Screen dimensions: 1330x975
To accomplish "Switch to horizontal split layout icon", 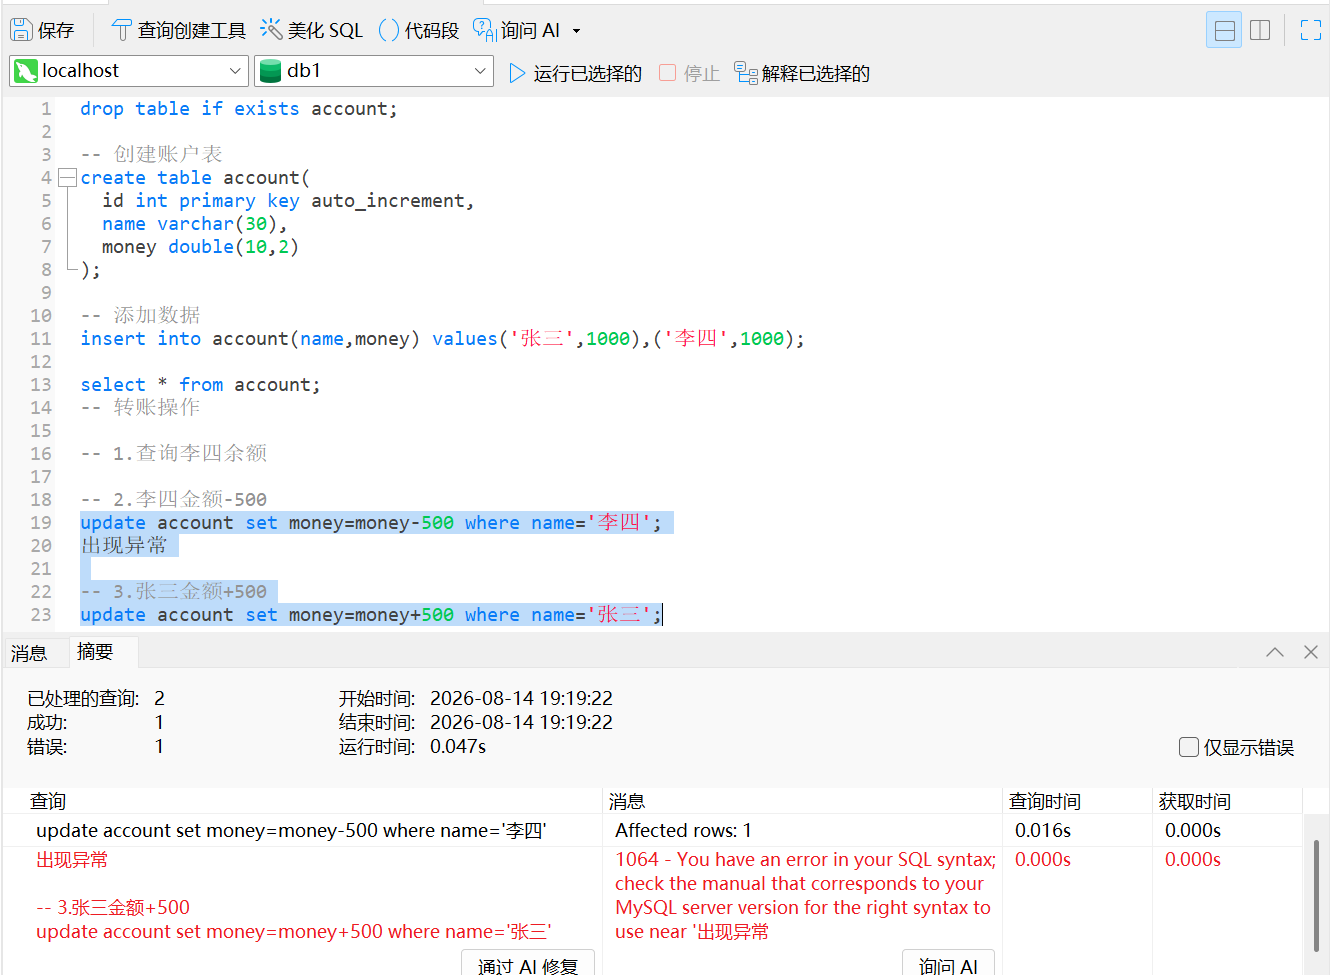I will [1224, 30].
